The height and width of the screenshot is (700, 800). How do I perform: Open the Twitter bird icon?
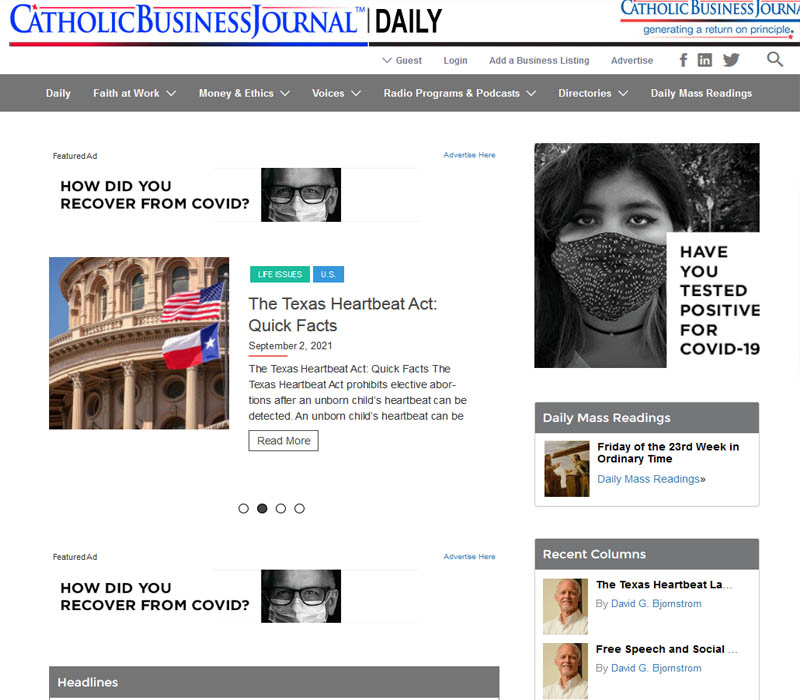(x=731, y=60)
